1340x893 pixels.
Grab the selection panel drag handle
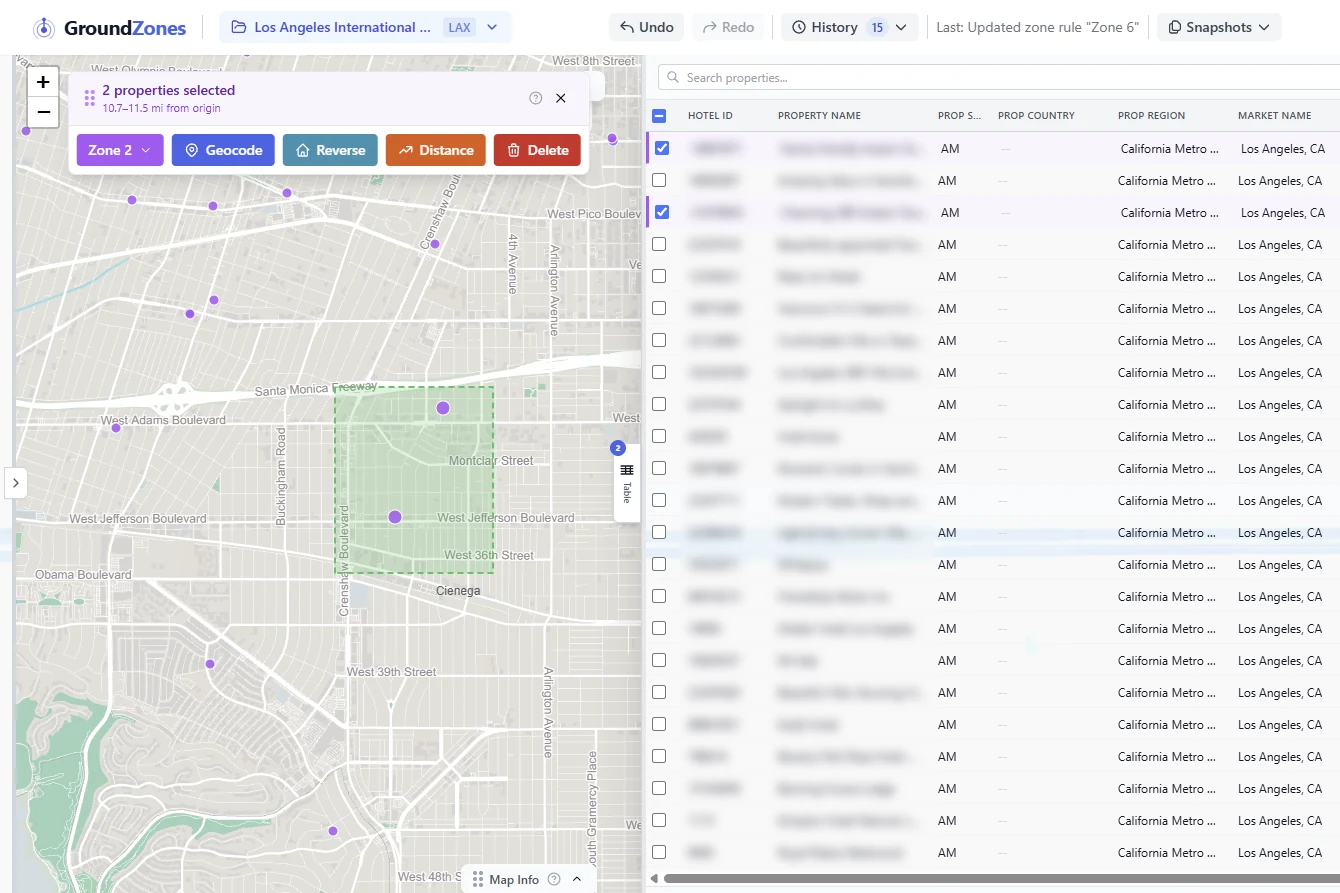(x=90, y=98)
